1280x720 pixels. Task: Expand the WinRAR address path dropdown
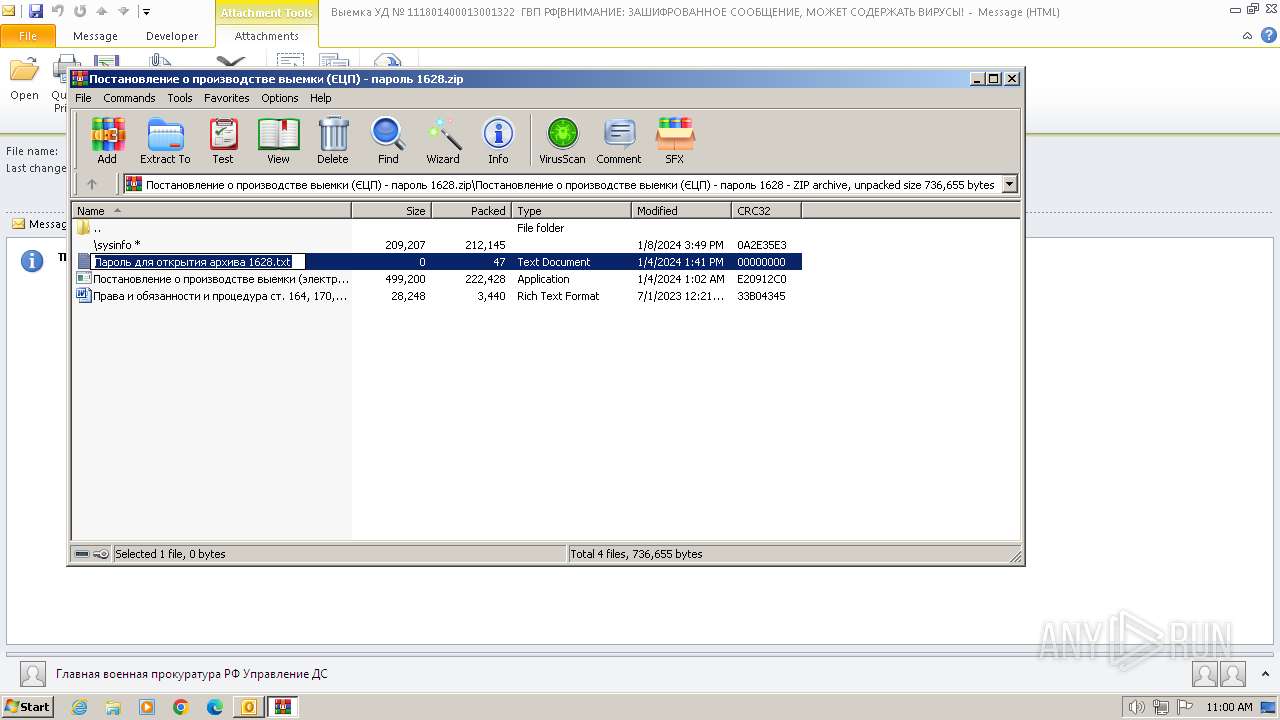click(x=1009, y=184)
